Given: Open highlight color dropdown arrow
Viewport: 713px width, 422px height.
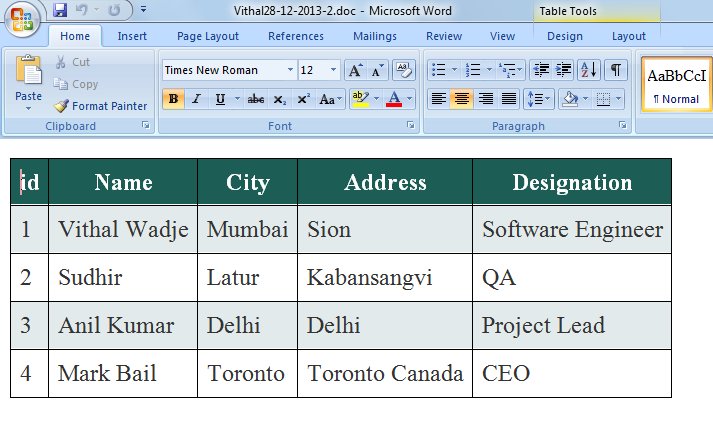Looking at the screenshot, I should [x=376, y=99].
